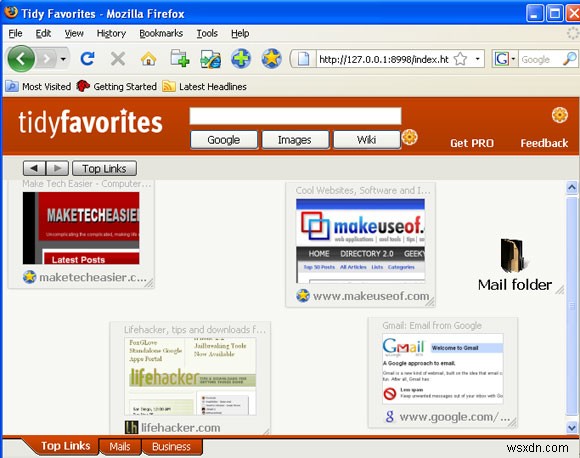The image size is (580, 458).
Task: Click the maketecheasier.c... link text
Action: (x=93, y=277)
